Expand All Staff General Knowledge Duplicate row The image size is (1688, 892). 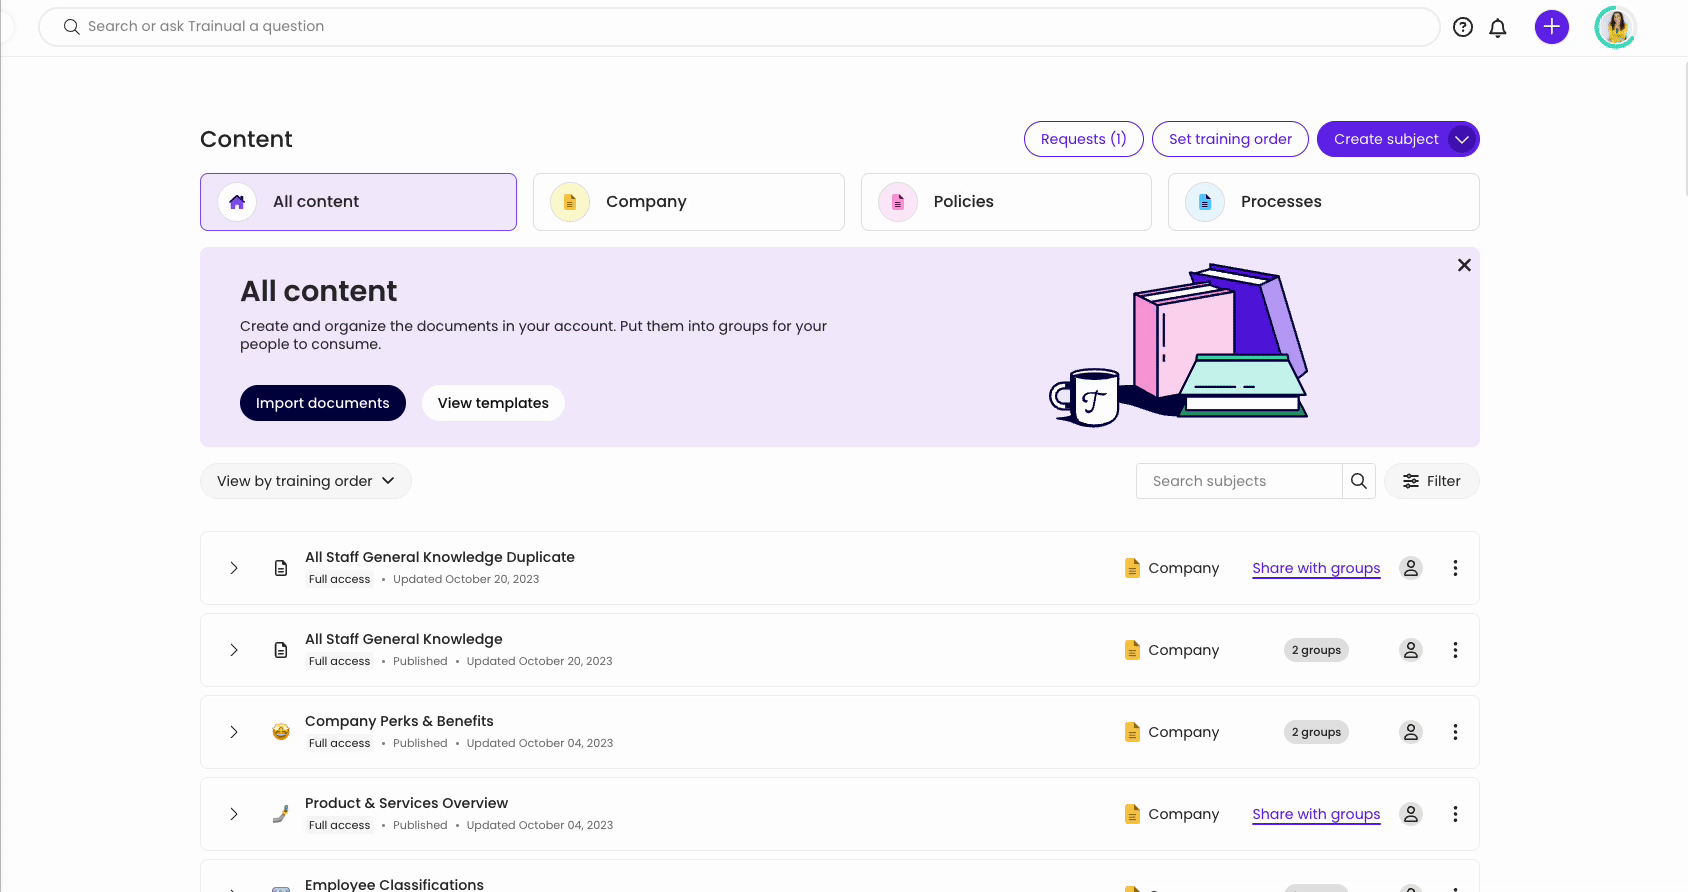(234, 568)
